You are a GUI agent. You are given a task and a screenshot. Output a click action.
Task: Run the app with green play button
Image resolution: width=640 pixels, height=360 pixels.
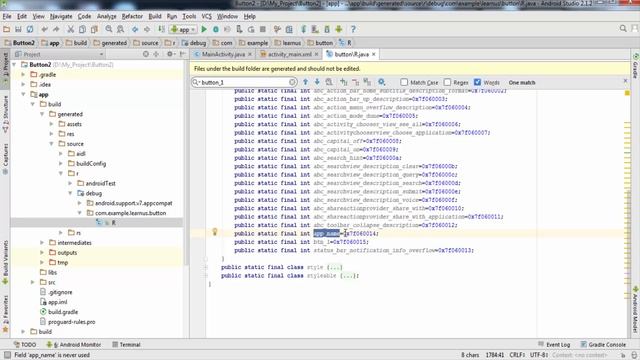pos(204,29)
